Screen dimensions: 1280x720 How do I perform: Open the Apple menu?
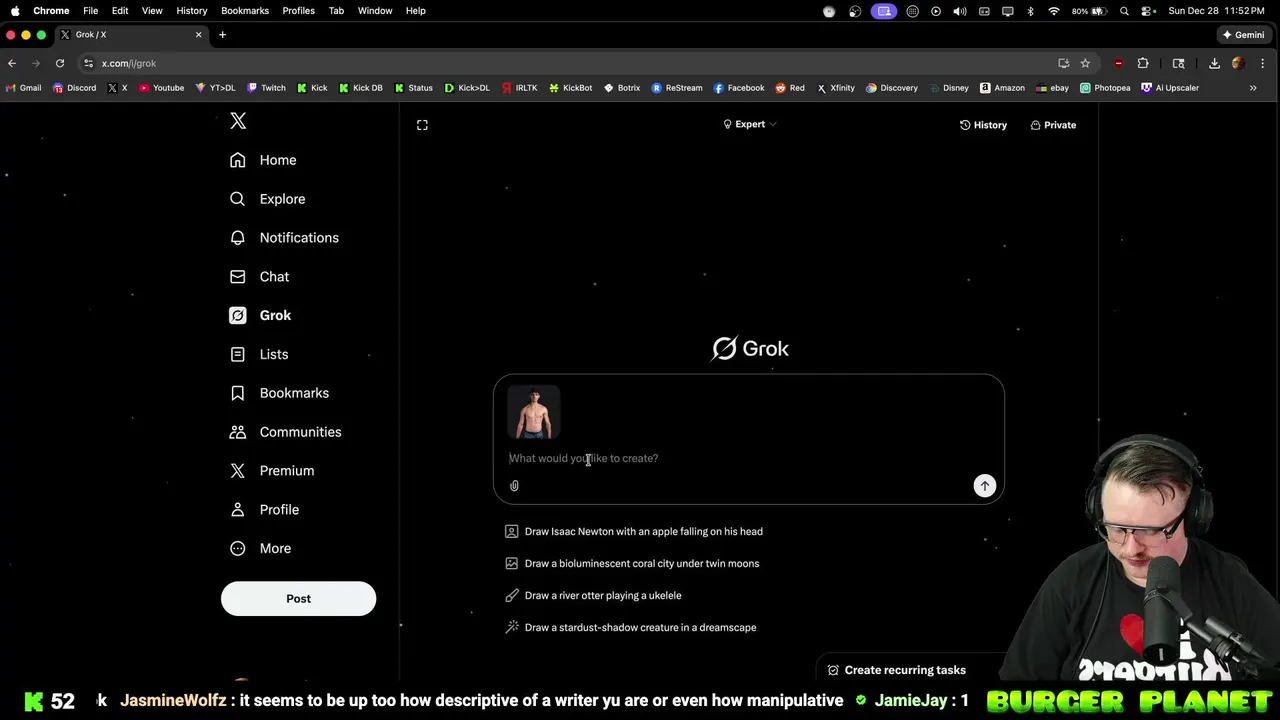15,11
